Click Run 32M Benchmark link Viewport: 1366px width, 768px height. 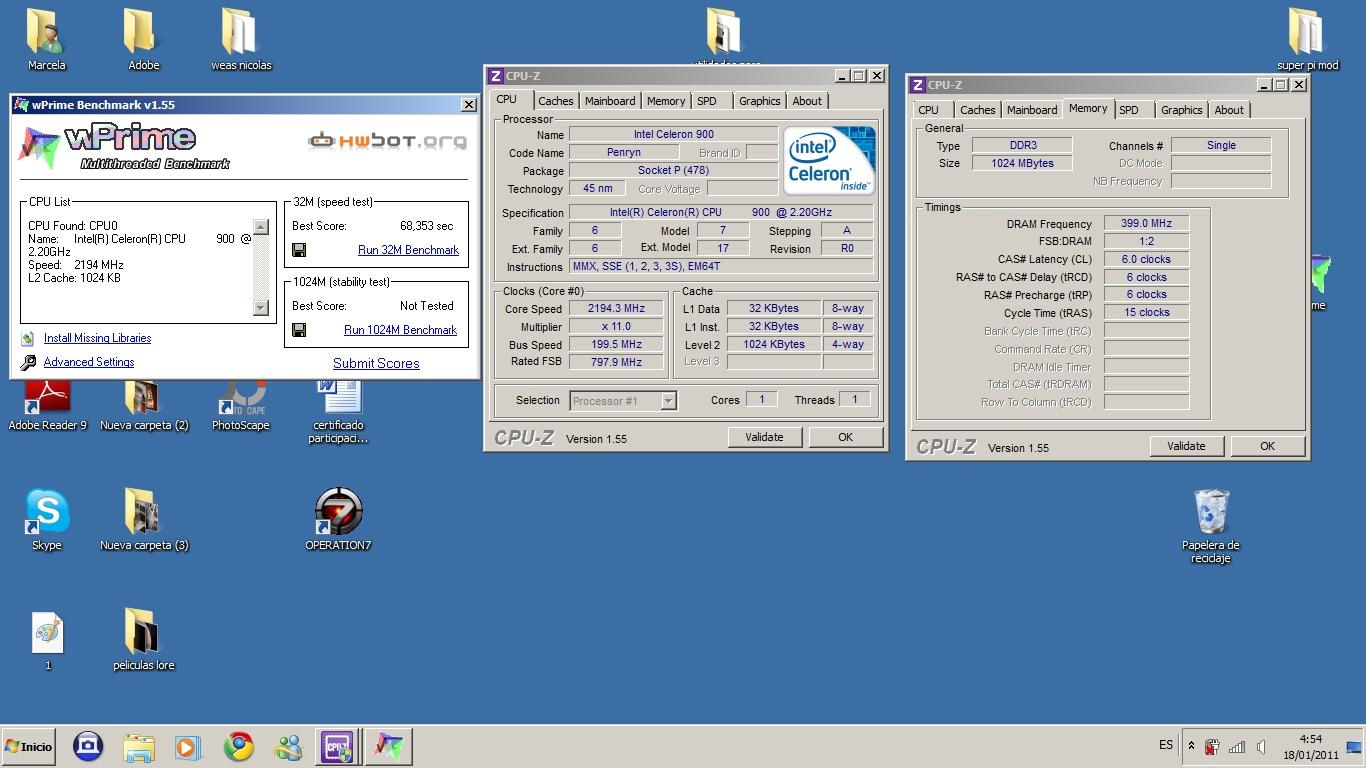[408, 250]
